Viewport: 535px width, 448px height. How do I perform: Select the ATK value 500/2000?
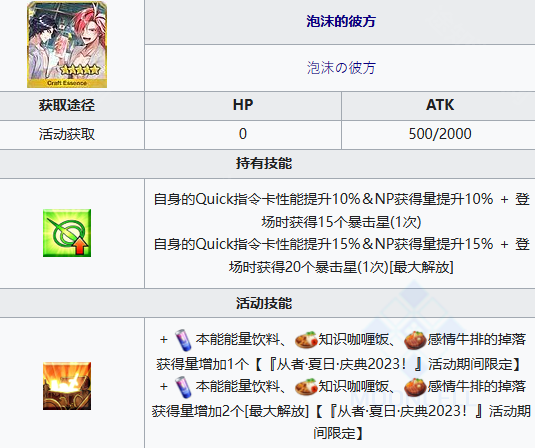tap(440, 134)
